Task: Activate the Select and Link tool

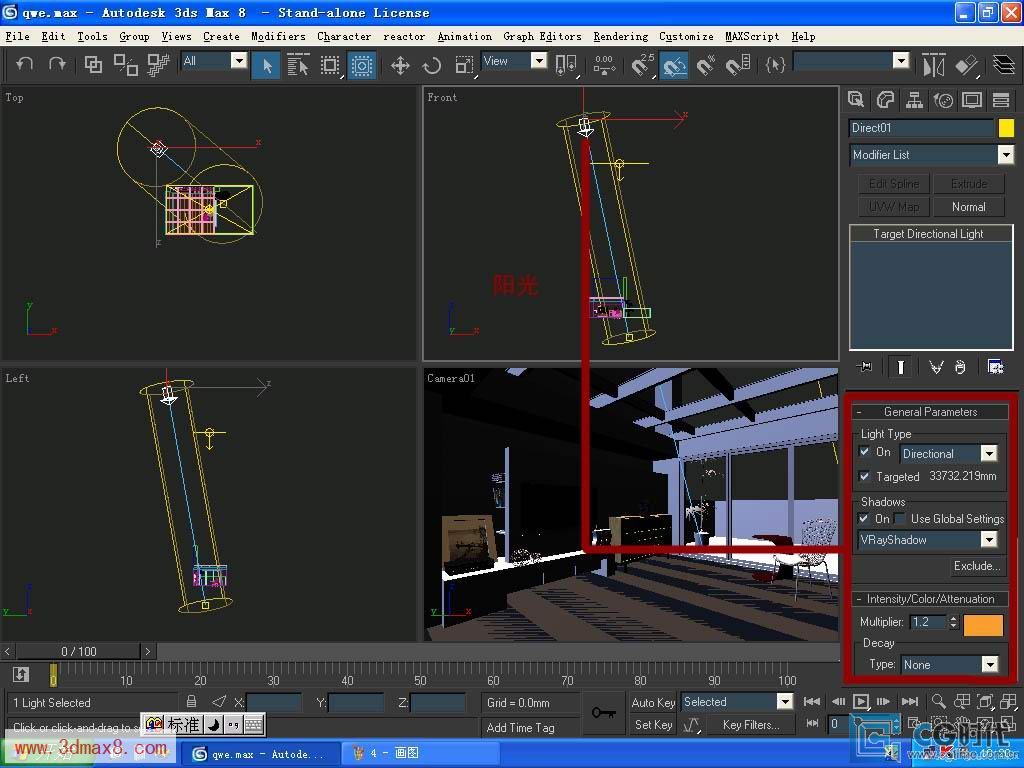Action: coord(93,64)
